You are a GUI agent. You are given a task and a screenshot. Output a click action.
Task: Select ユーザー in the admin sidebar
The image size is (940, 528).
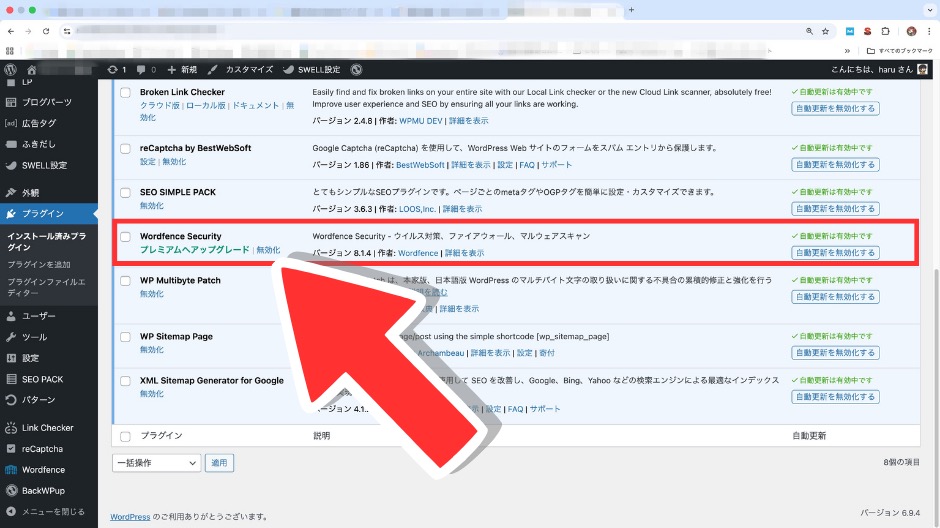point(39,316)
